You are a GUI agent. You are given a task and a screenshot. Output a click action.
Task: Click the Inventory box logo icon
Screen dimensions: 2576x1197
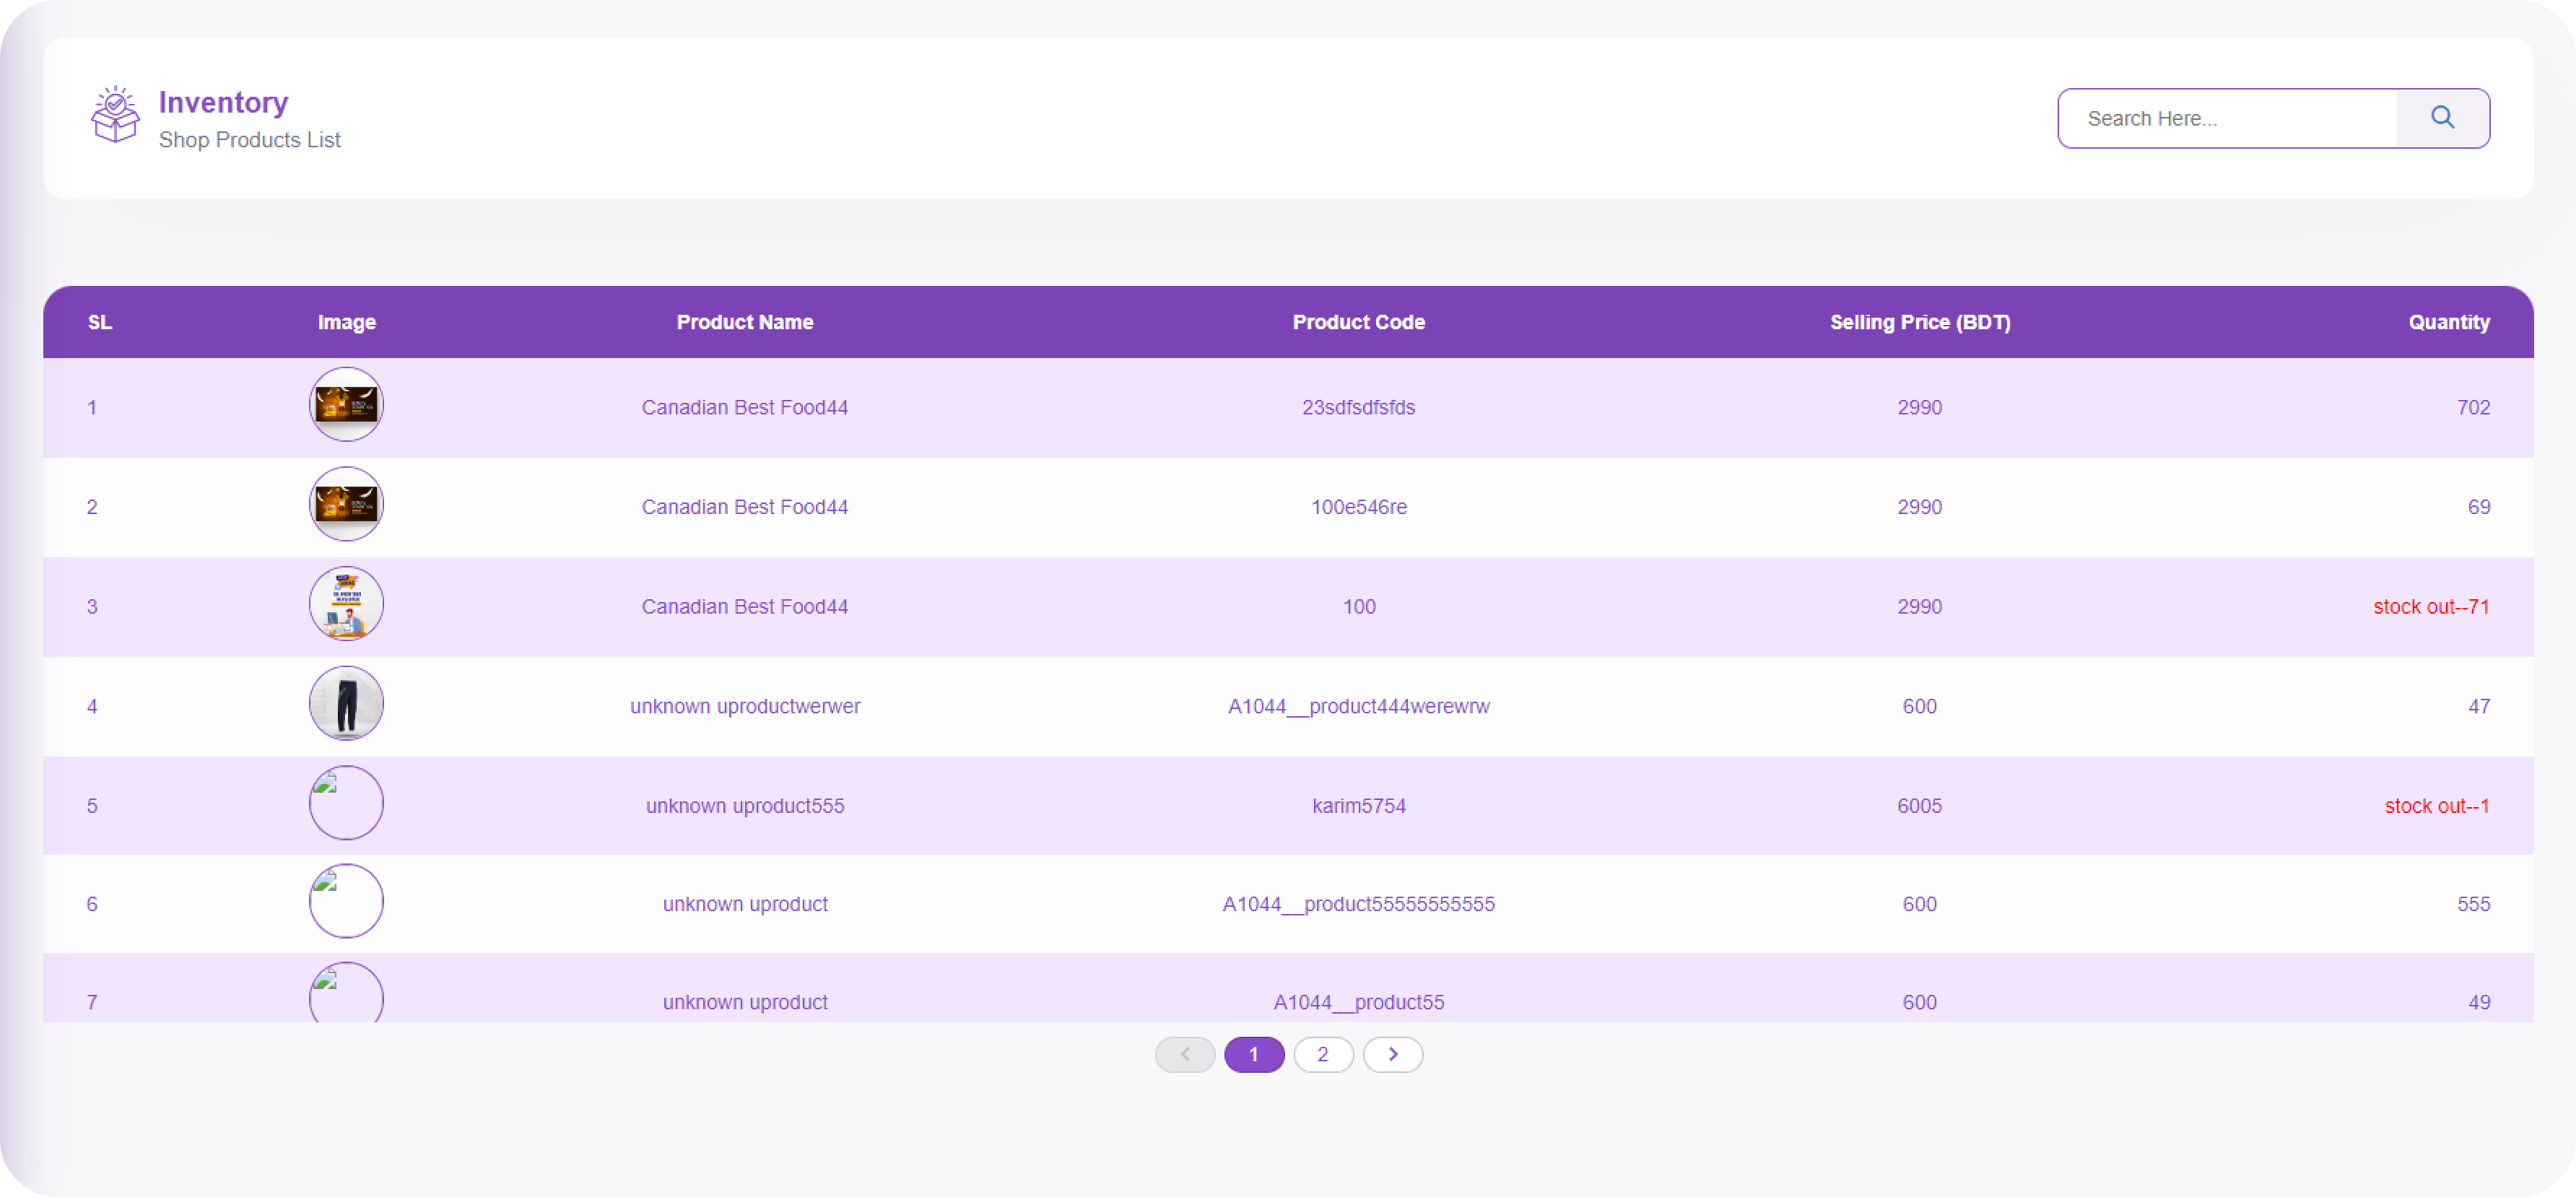pyautogui.click(x=115, y=115)
